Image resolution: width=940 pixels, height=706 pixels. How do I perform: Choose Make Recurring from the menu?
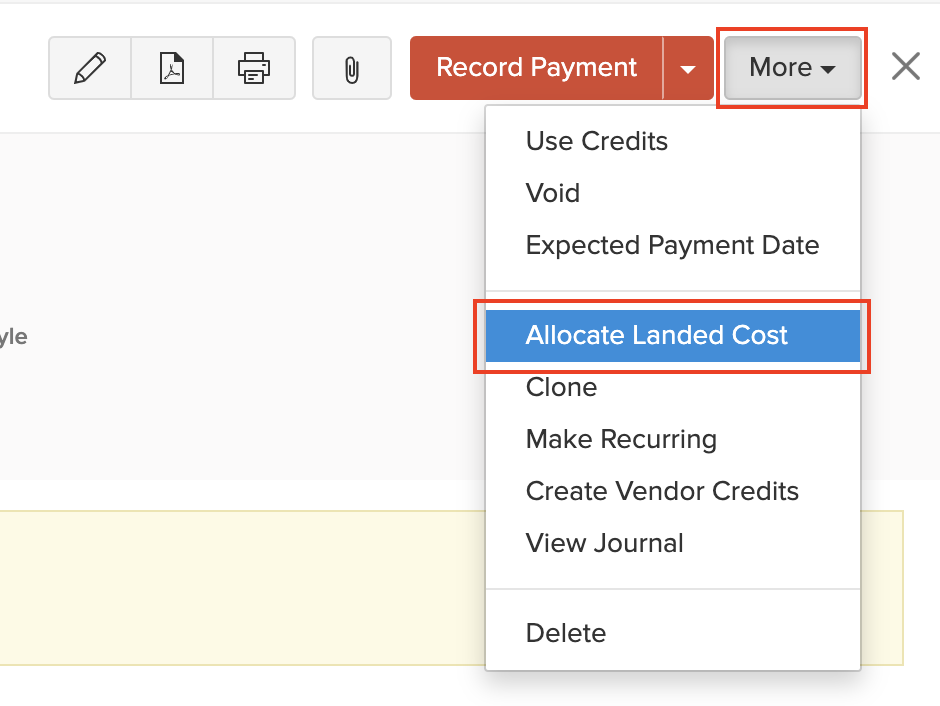point(621,439)
